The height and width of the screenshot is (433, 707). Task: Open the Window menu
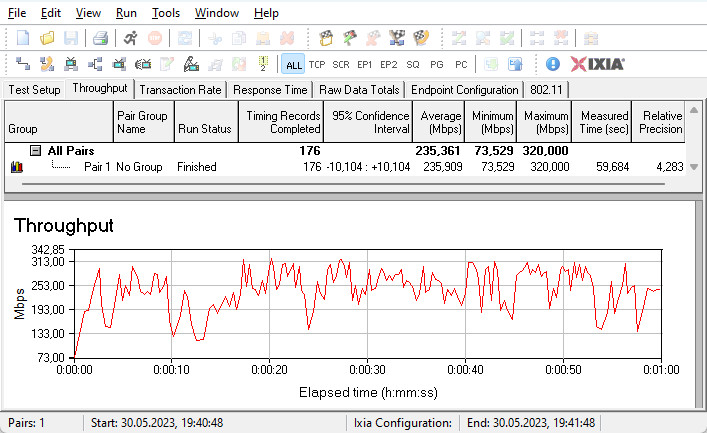pyautogui.click(x=217, y=13)
